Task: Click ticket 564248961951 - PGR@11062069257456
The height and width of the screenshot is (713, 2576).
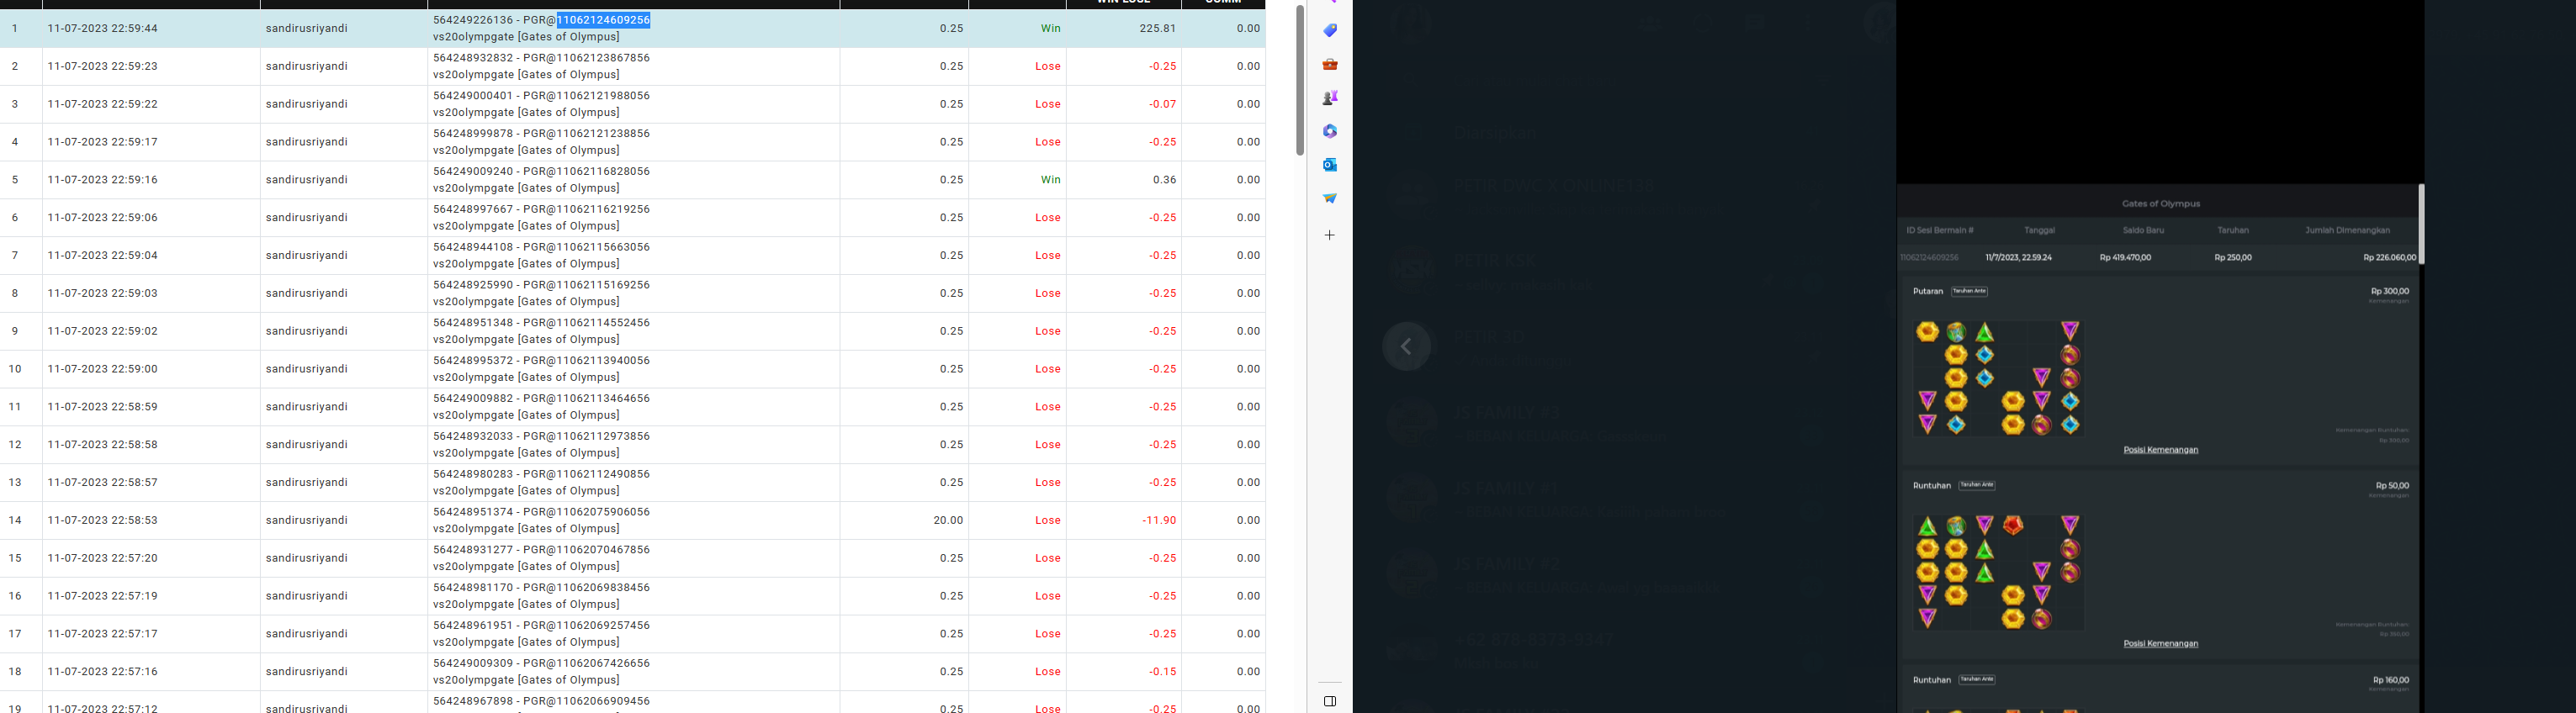Action: coord(541,626)
